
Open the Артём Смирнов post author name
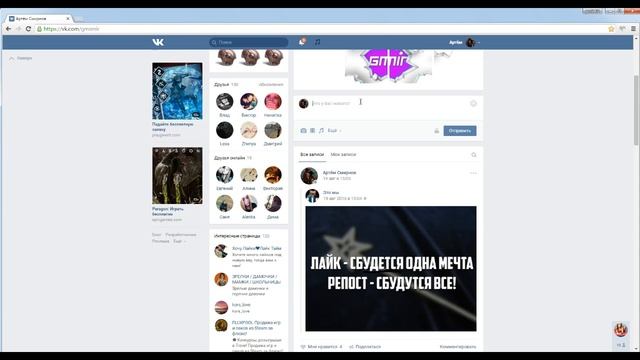339,173
